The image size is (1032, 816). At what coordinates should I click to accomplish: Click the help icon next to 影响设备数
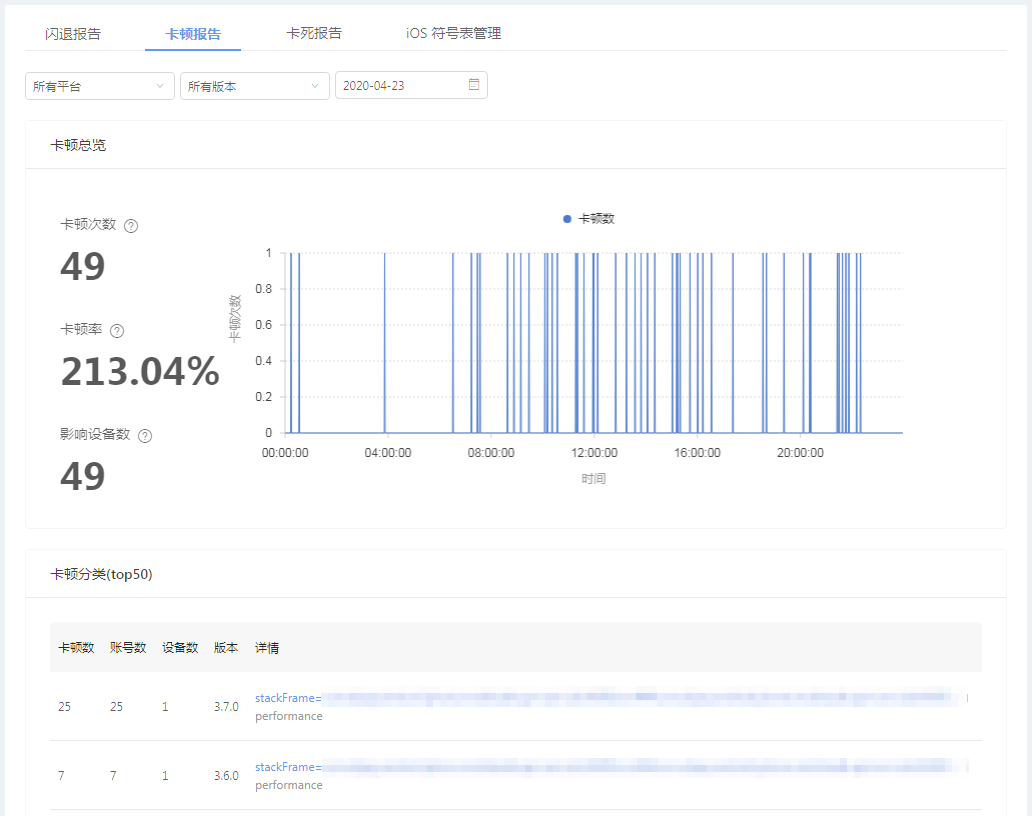[145, 436]
